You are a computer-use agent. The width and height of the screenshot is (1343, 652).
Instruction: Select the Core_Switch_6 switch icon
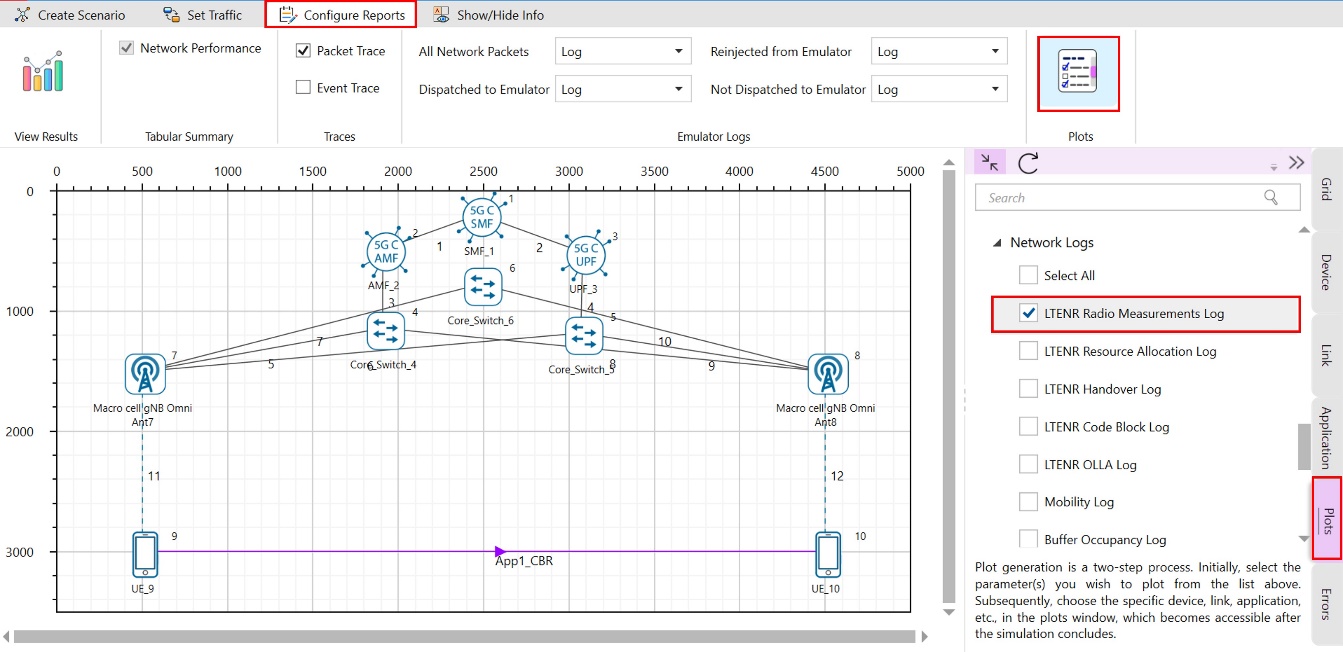pos(483,288)
